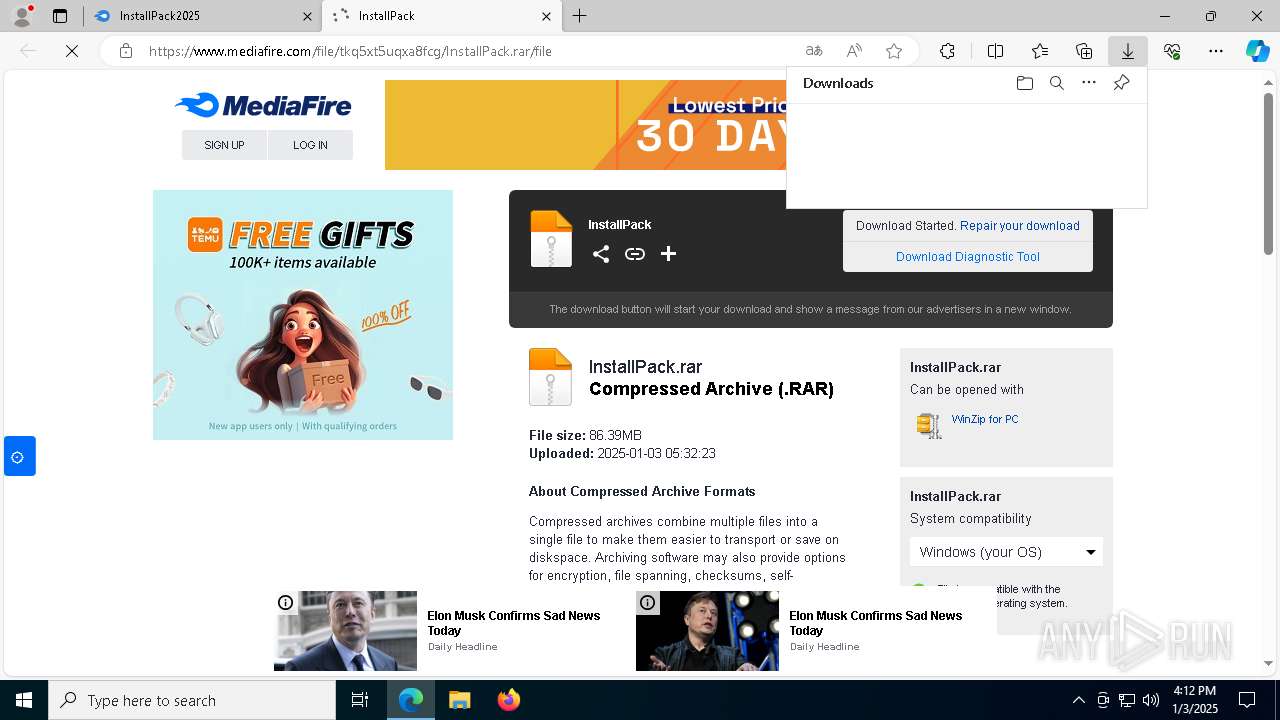This screenshot has height=720, width=1280.
Task: Click the taskbar search box
Action: pos(192,700)
